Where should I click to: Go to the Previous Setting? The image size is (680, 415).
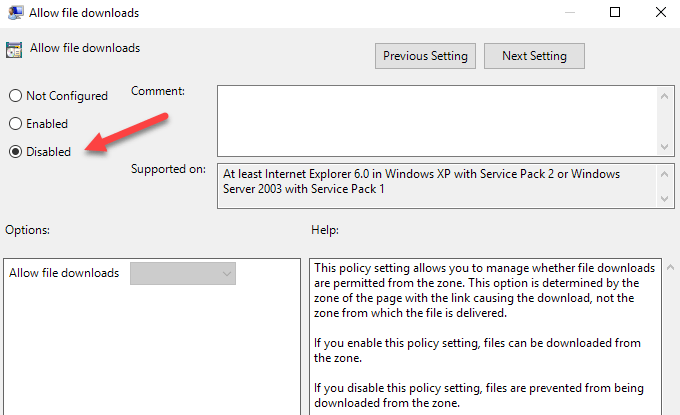click(x=425, y=56)
